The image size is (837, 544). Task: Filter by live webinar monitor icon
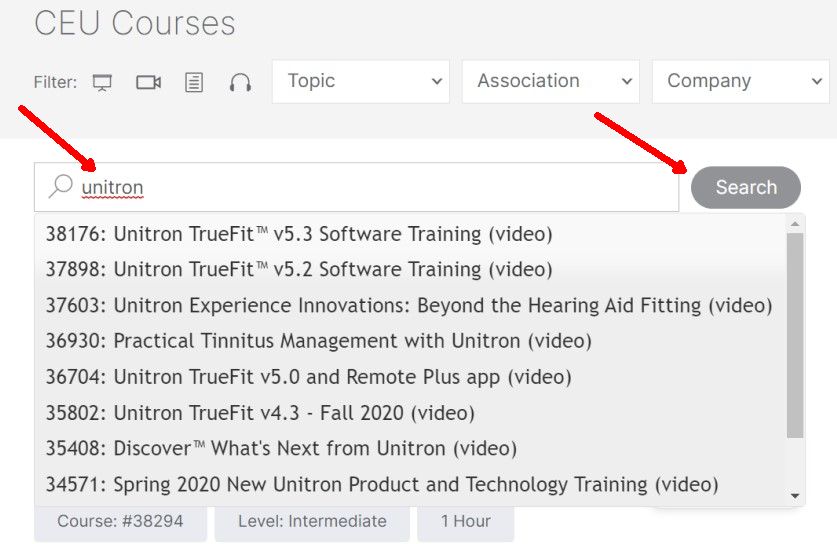pos(102,83)
